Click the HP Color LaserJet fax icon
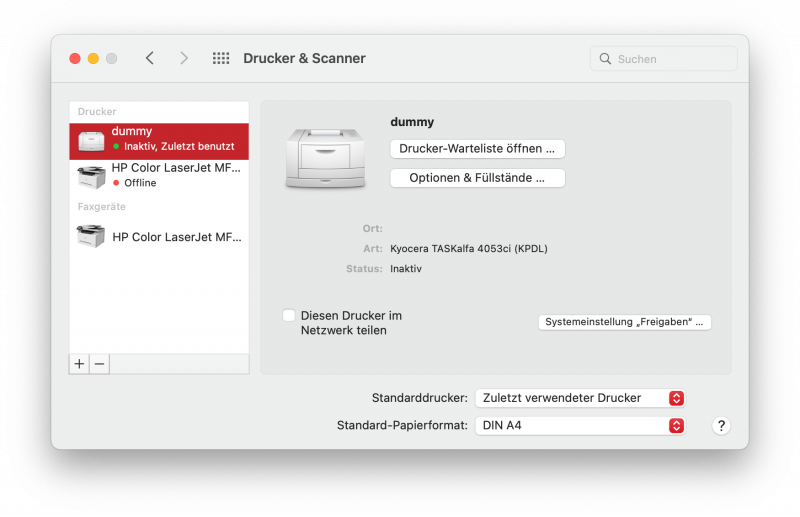This screenshot has height=517, width=800. [91, 236]
